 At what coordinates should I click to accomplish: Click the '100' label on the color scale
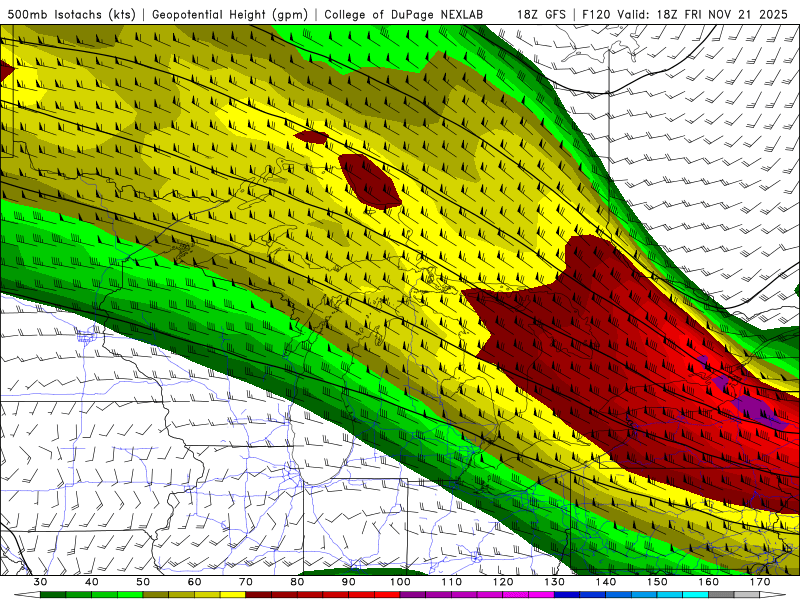pos(401,582)
